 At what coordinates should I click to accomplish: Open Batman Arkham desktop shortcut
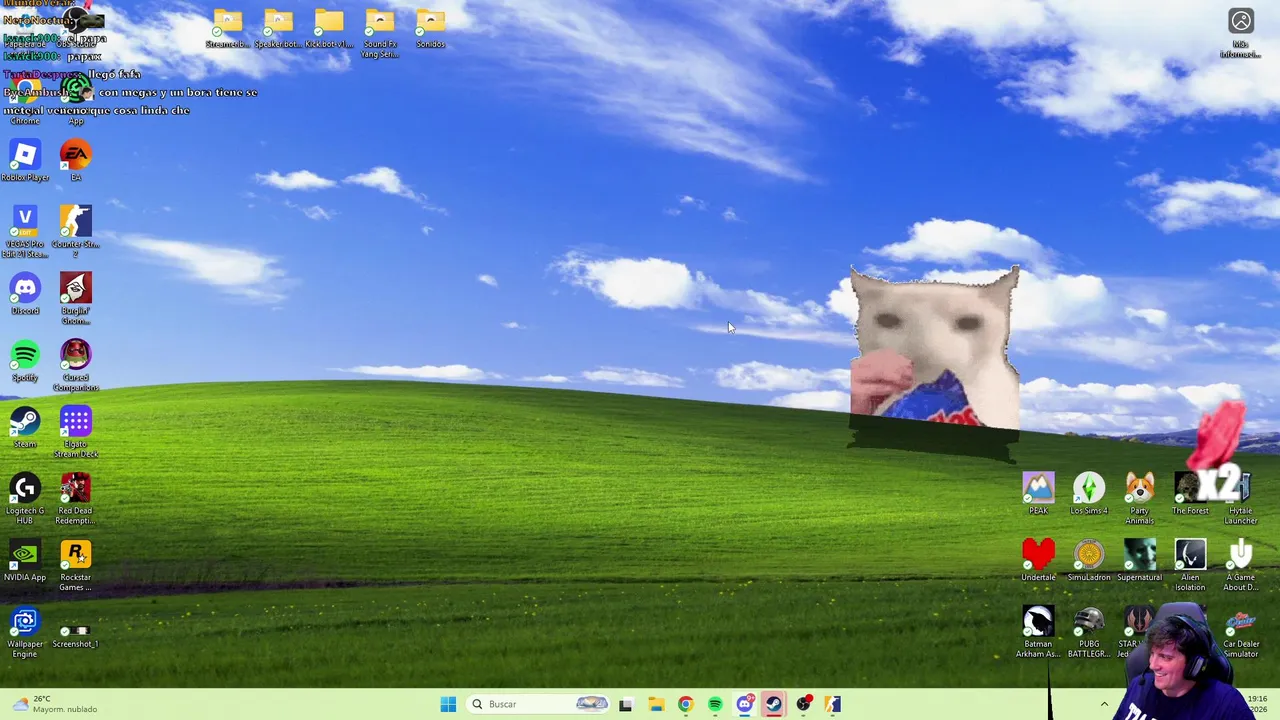(x=1038, y=632)
